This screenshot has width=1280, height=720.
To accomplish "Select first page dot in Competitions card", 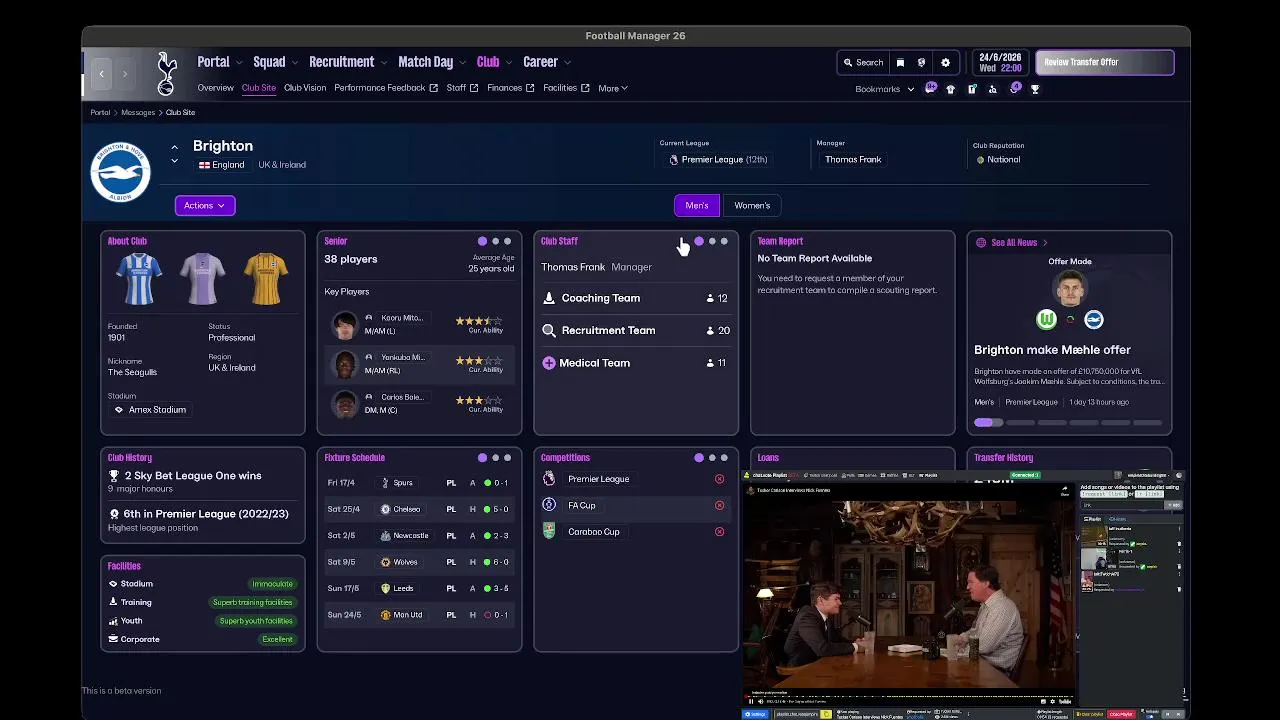I will 699,458.
